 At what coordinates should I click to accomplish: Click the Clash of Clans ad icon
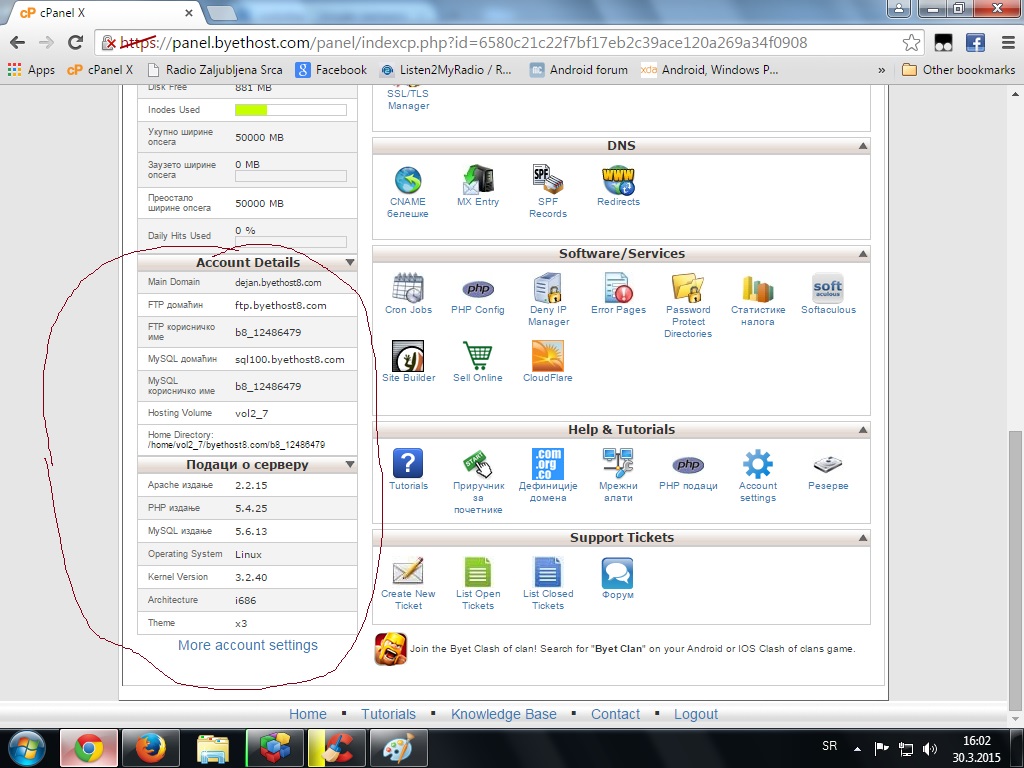coord(391,649)
